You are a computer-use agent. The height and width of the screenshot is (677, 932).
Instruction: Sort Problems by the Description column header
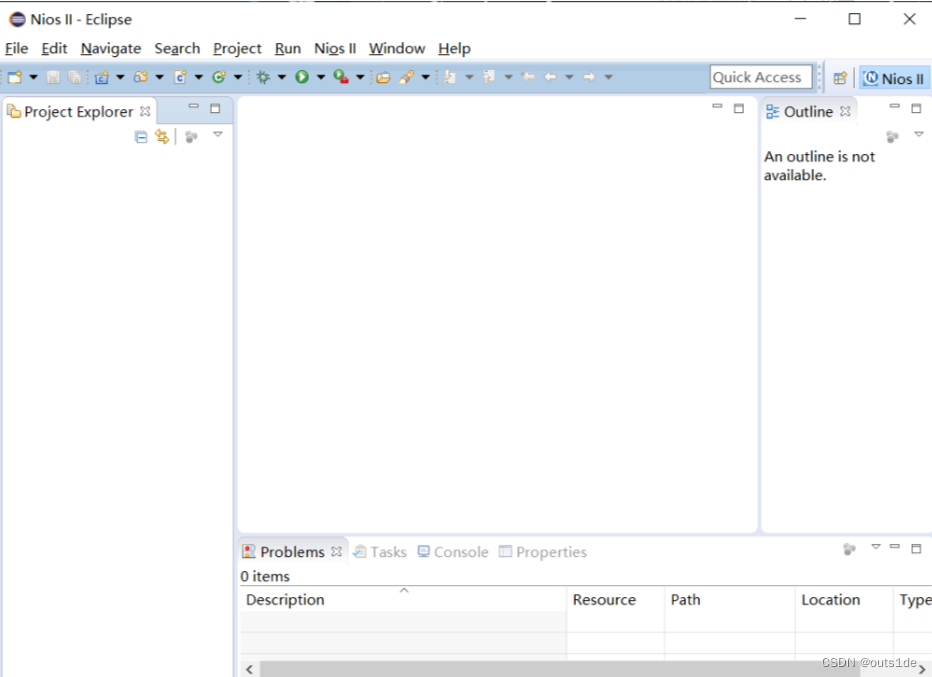[404, 600]
